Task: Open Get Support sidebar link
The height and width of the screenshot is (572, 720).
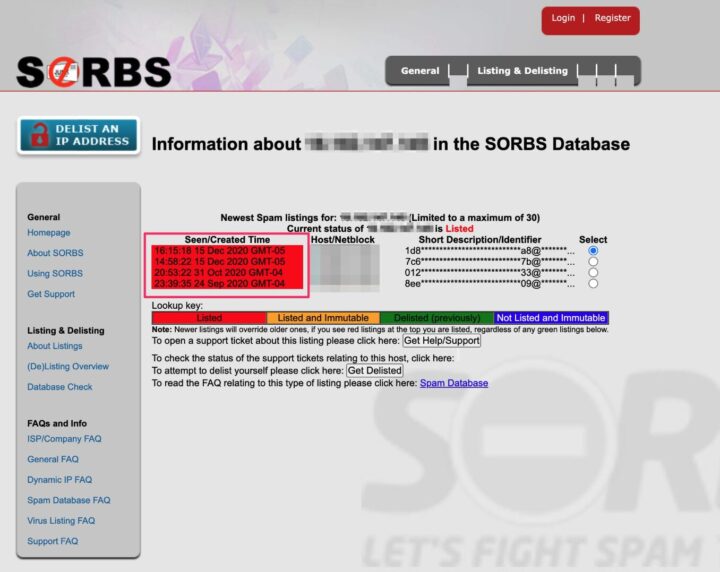Action: point(51,294)
